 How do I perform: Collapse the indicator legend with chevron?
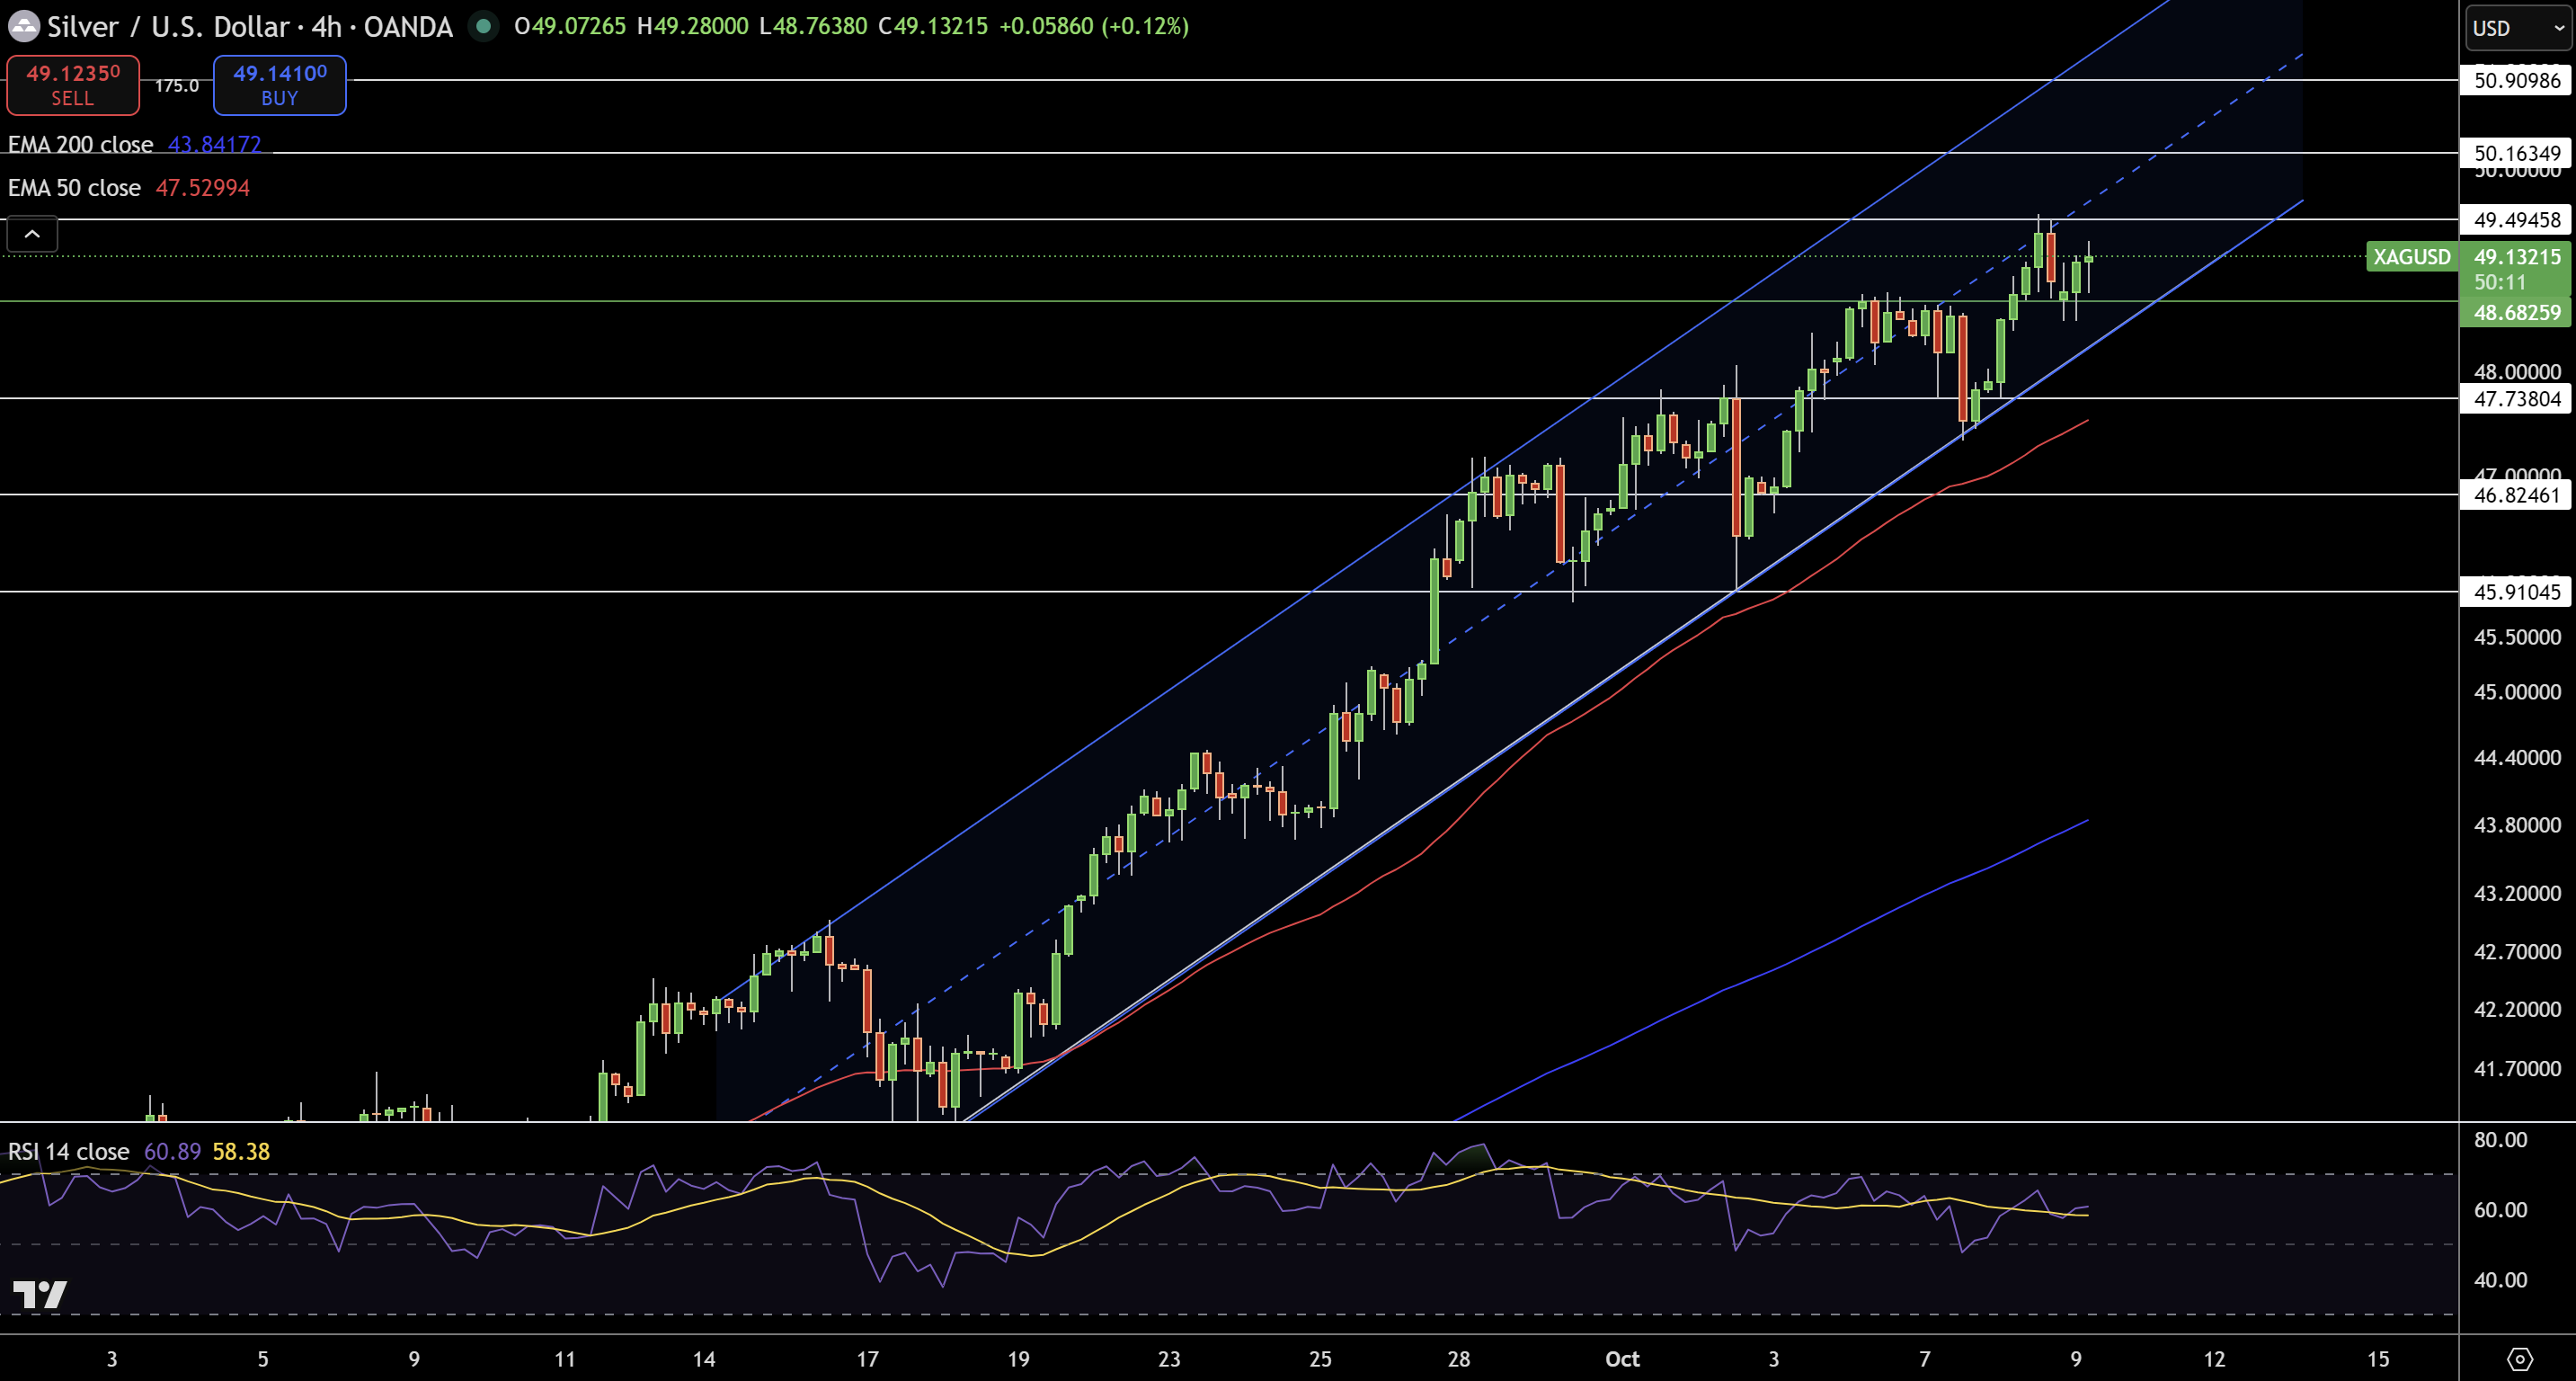tap(32, 234)
